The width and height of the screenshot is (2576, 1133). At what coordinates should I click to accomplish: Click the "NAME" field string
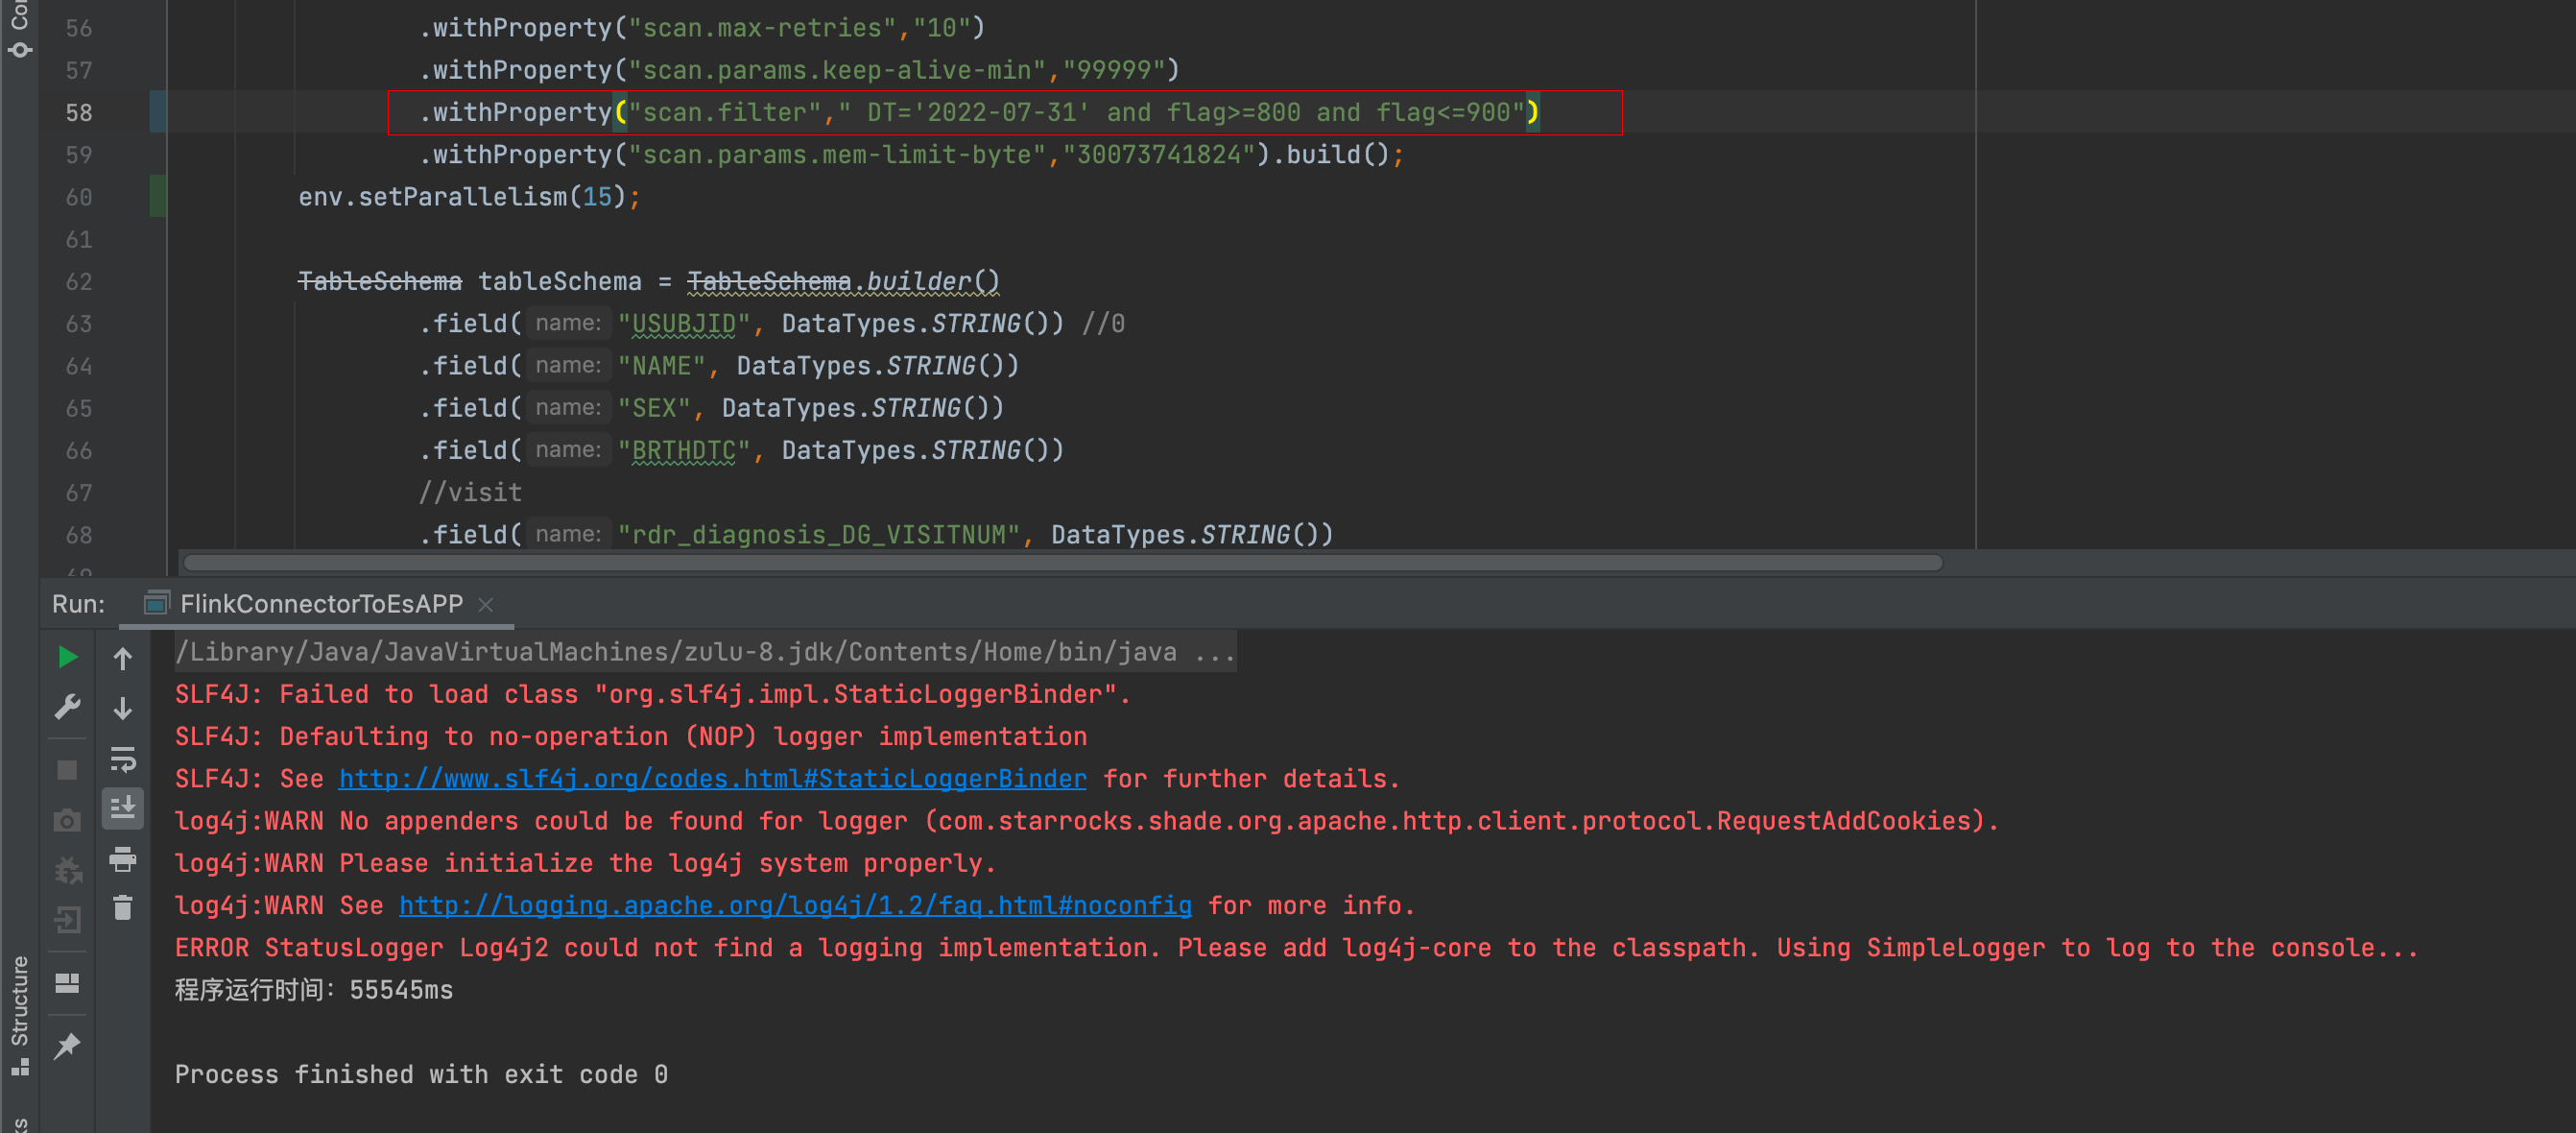[661, 366]
